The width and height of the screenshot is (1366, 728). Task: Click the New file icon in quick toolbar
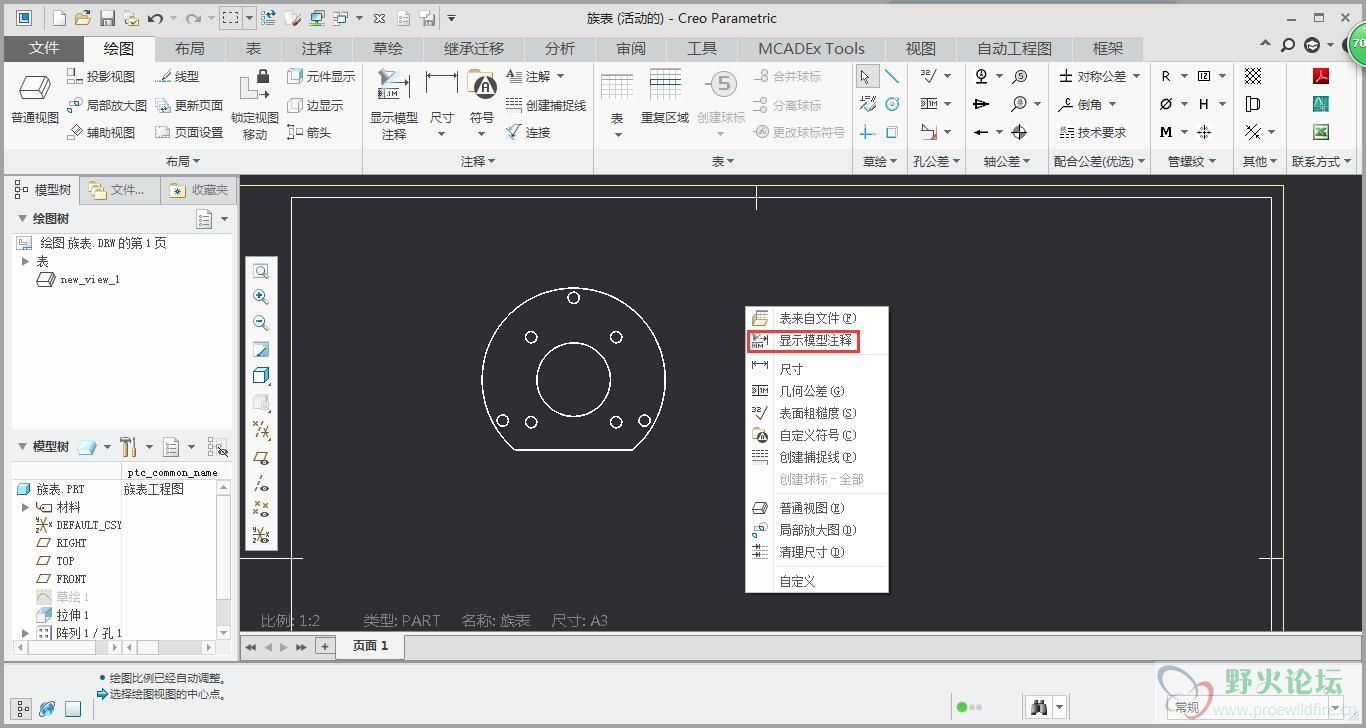point(60,18)
